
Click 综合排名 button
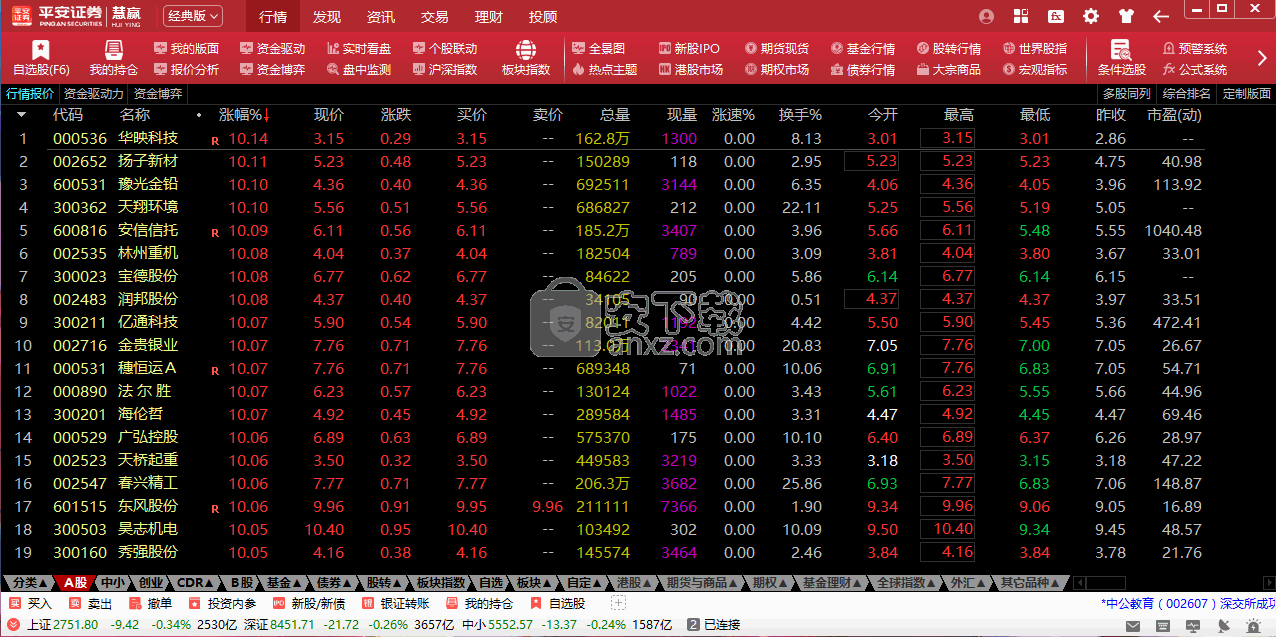(1187, 94)
